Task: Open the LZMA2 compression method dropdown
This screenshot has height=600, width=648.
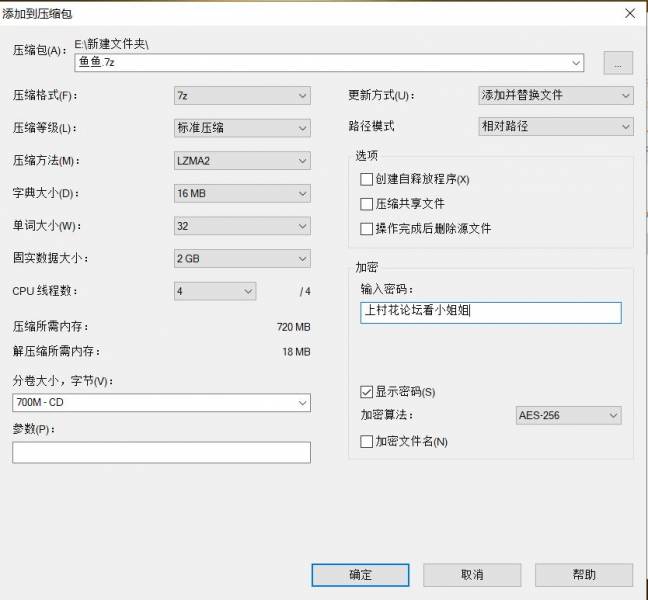Action: [241, 161]
